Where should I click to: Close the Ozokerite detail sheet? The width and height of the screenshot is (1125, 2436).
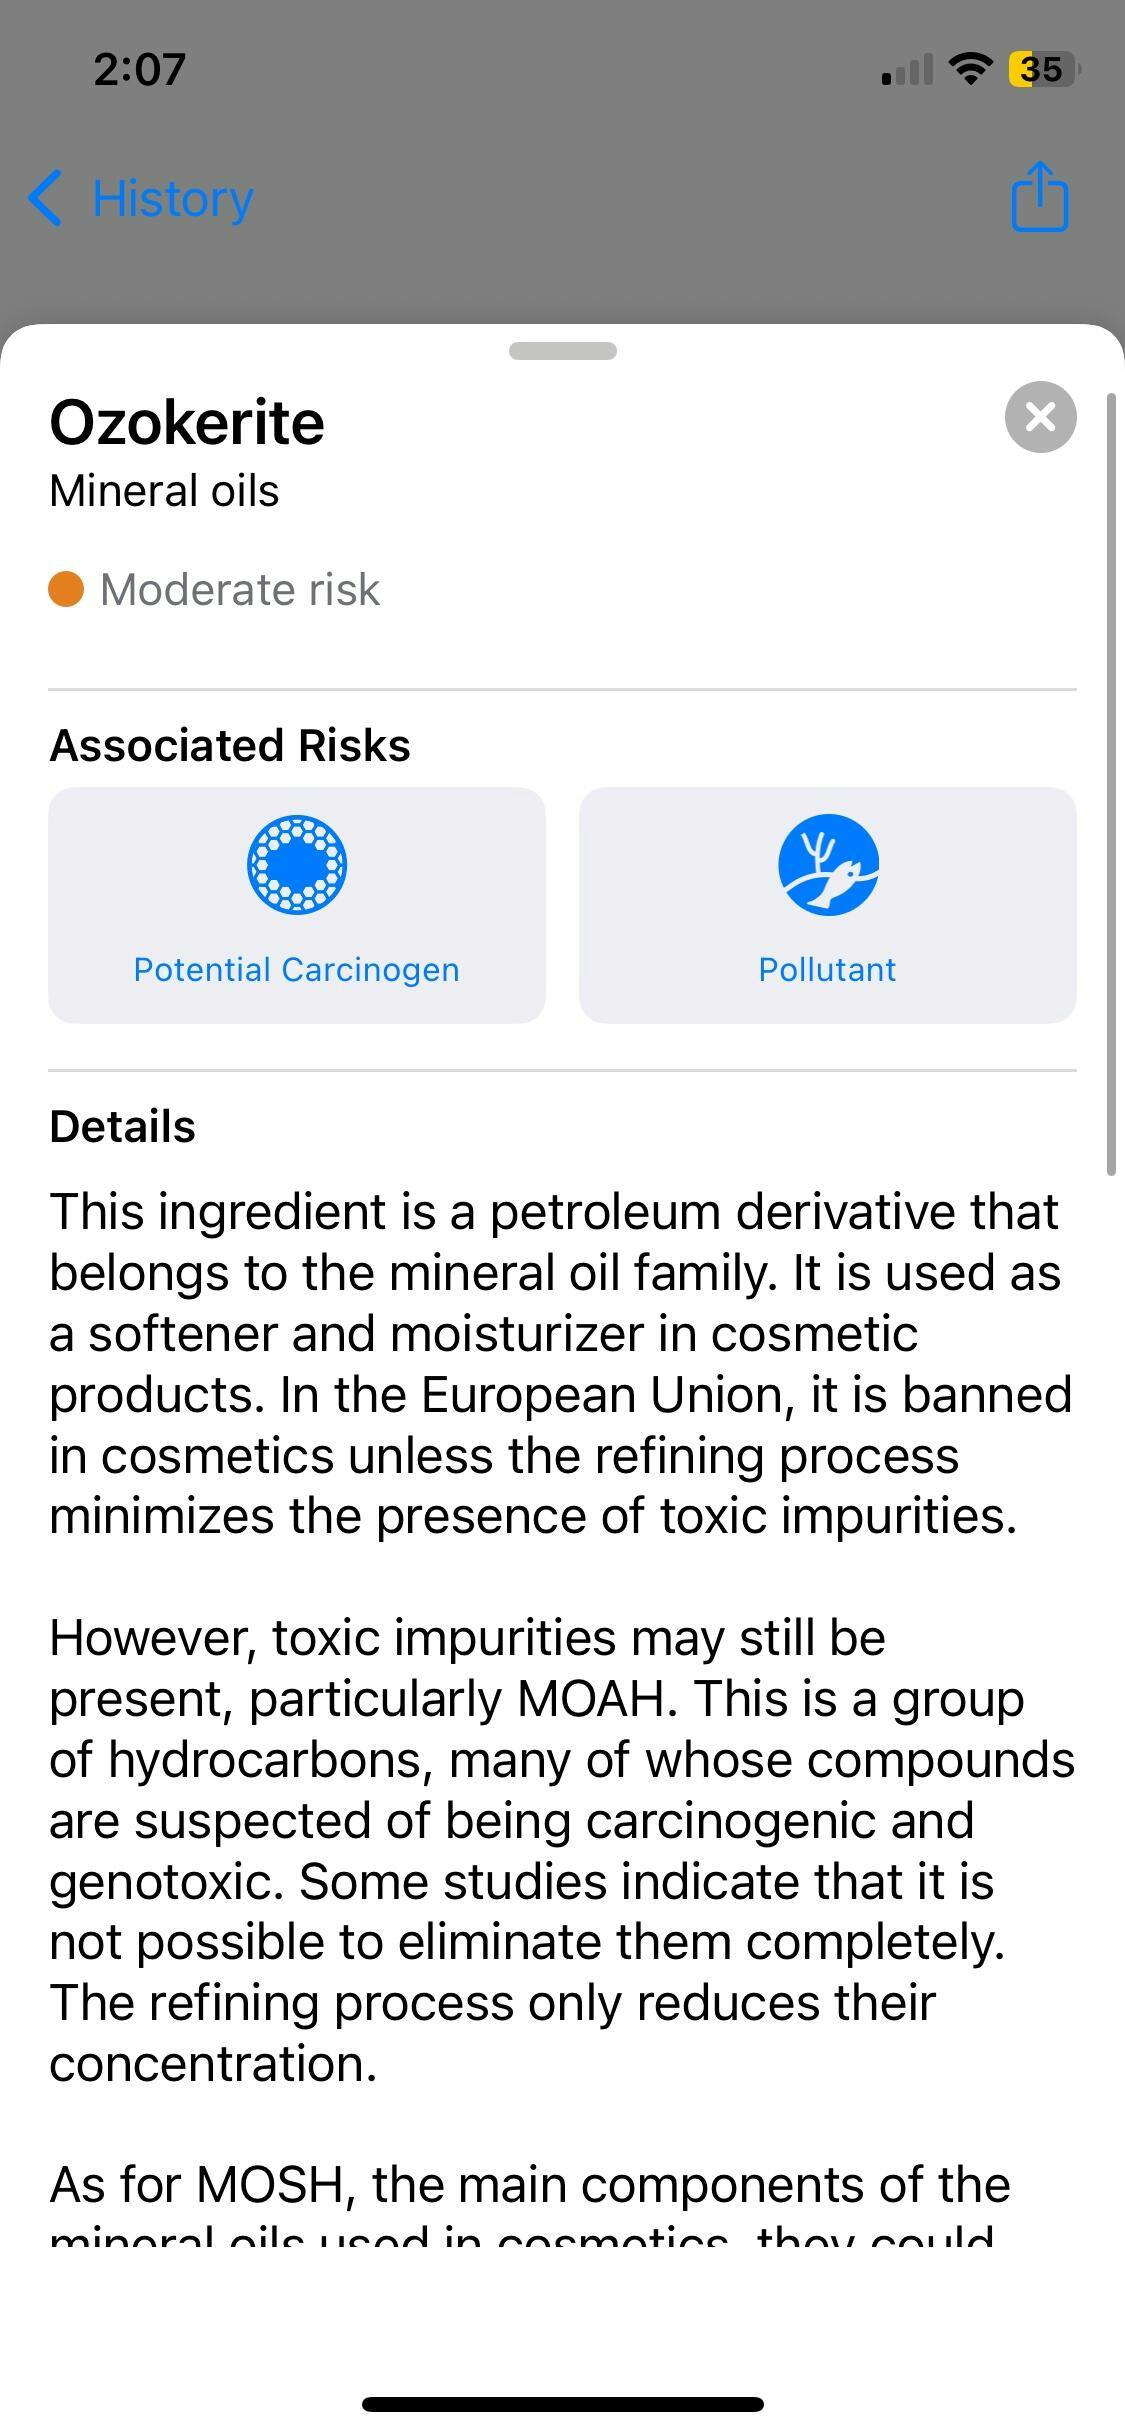tap(1040, 417)
